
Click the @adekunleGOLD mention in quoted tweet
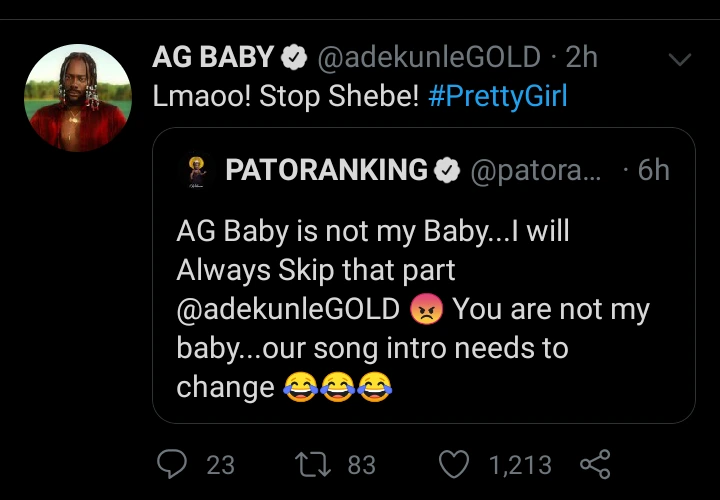pos(289,310)
